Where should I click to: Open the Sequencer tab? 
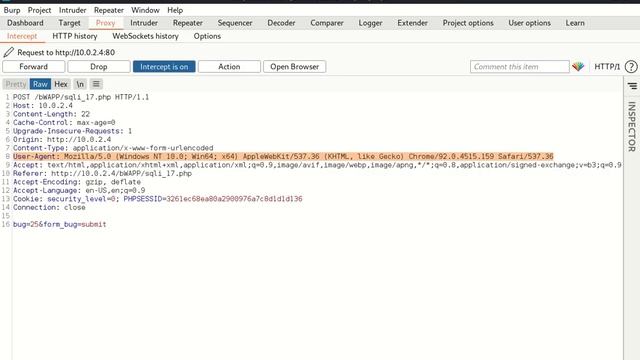[235, 23]
